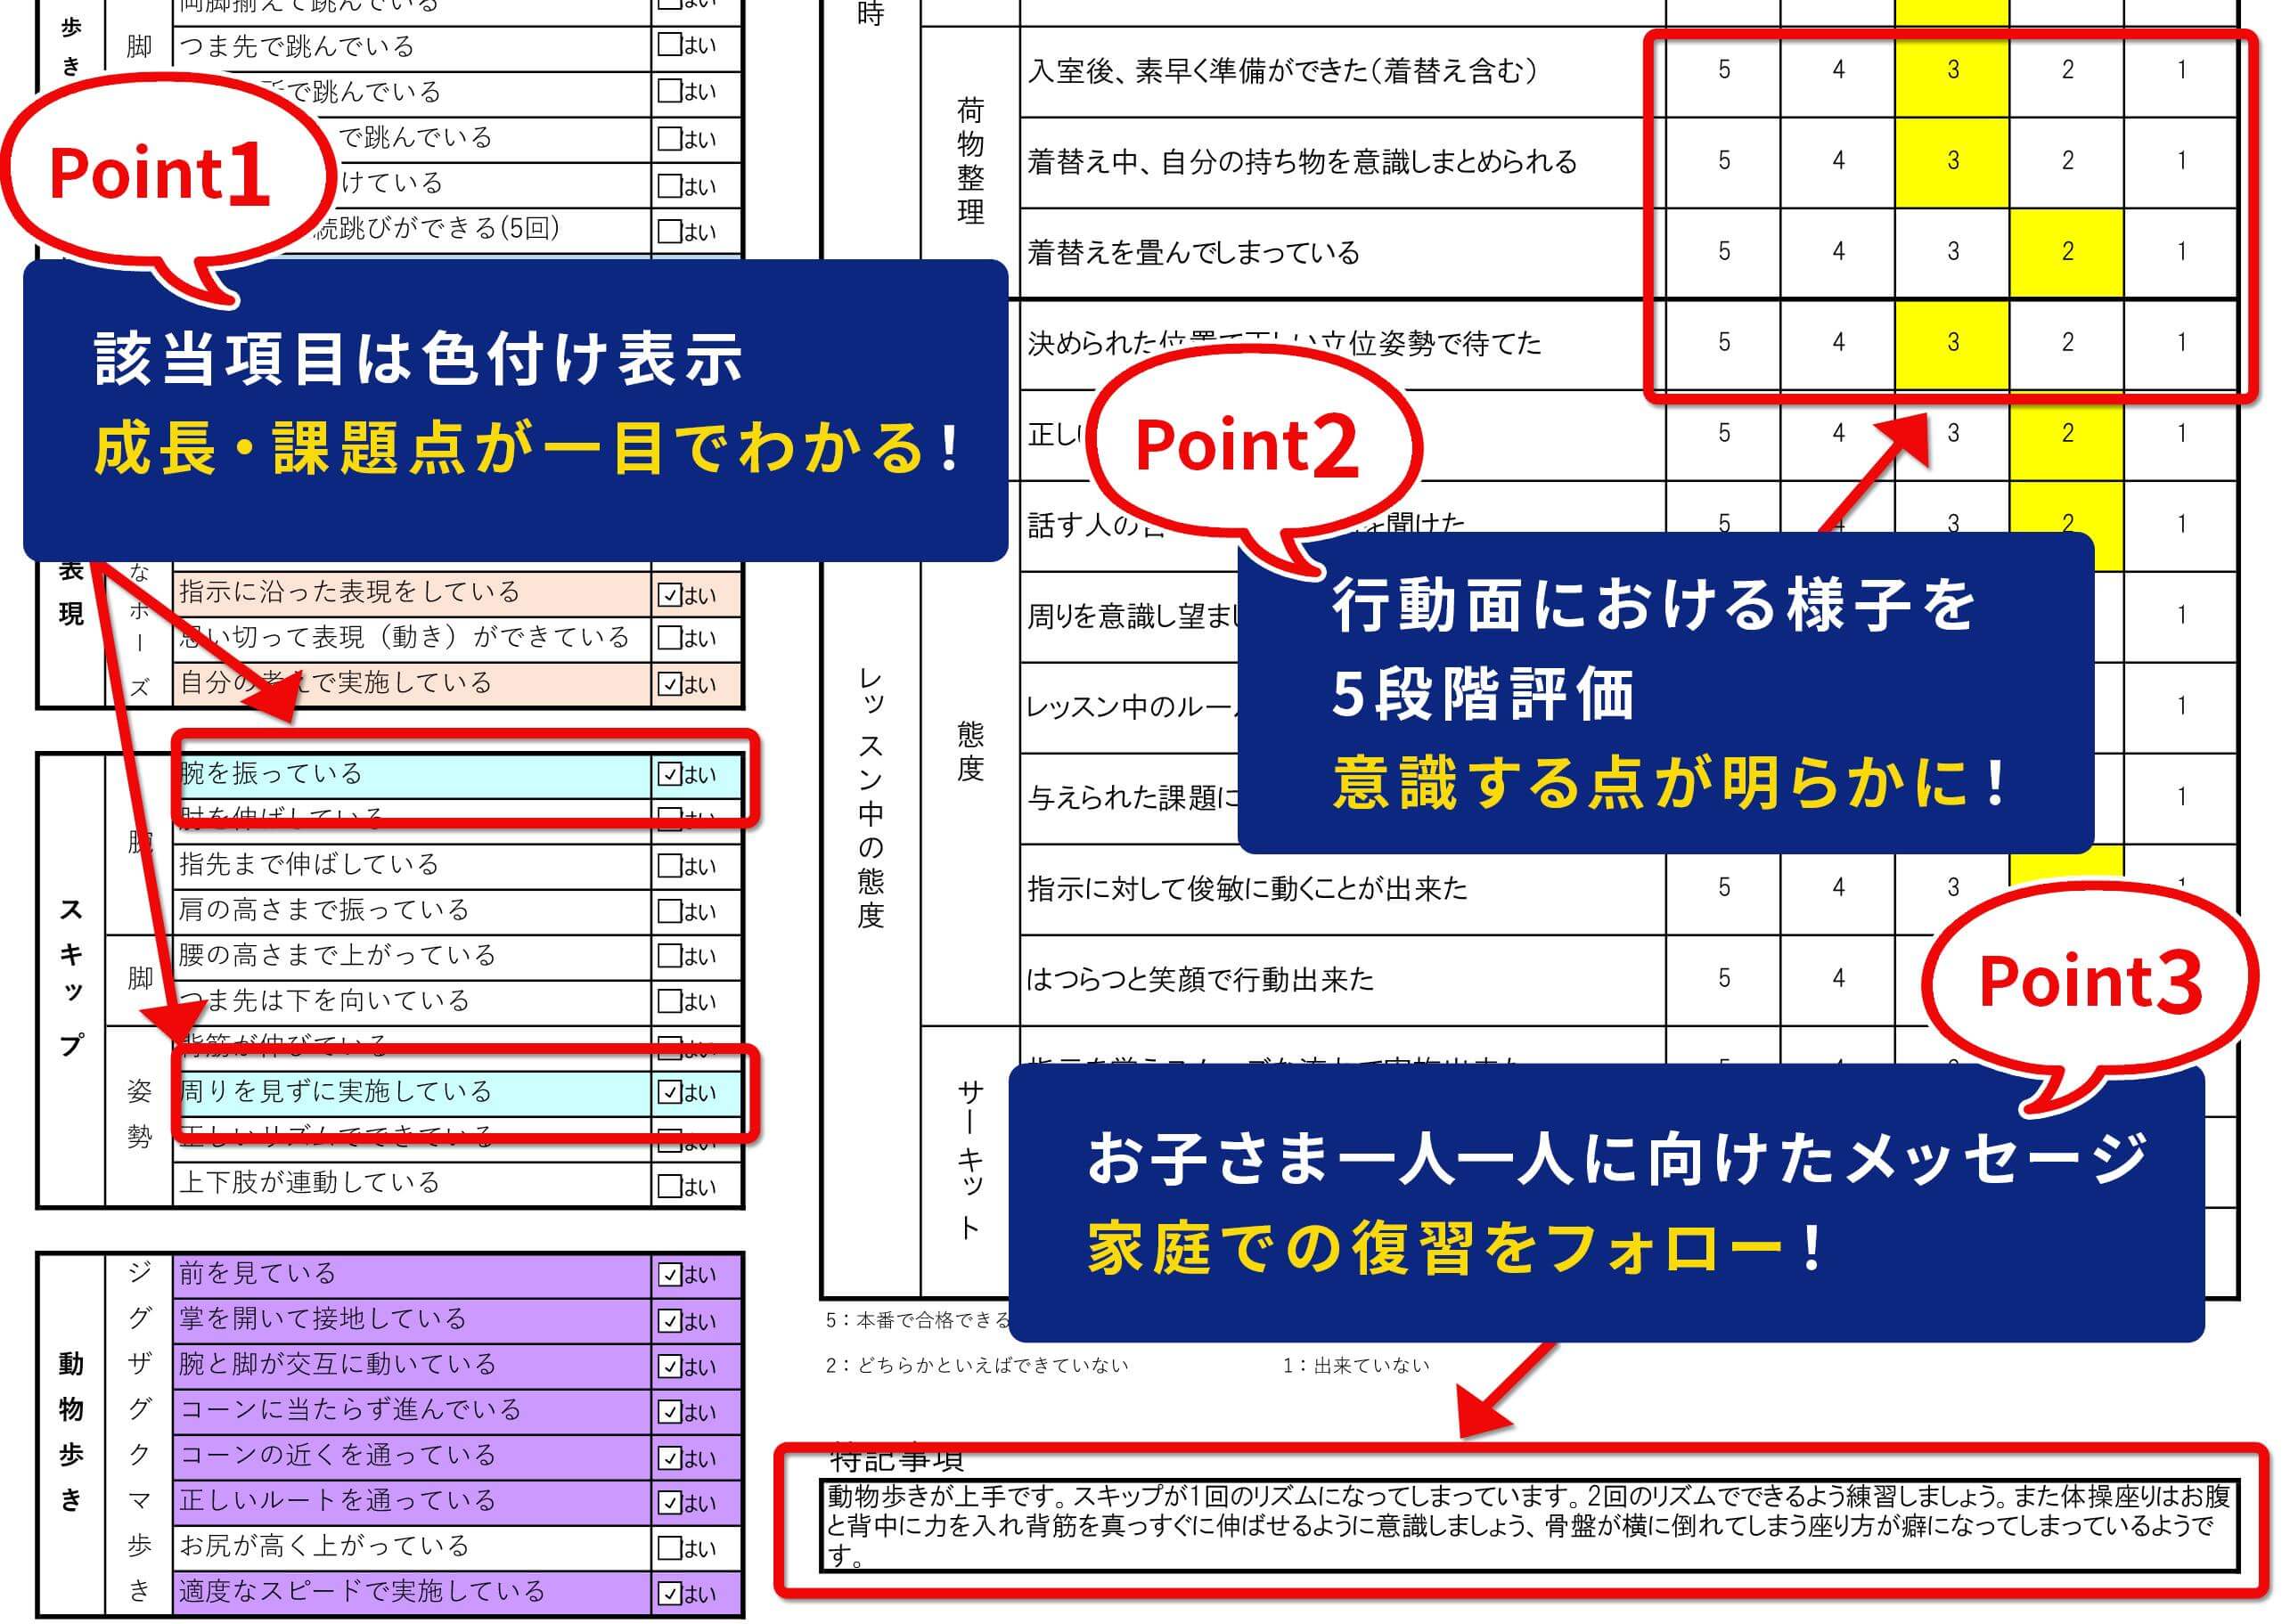Click the はつらつと笑顔で行動出来た item text
The height and width of the screenshot is (1624, 2290).
pos(1200,979)
